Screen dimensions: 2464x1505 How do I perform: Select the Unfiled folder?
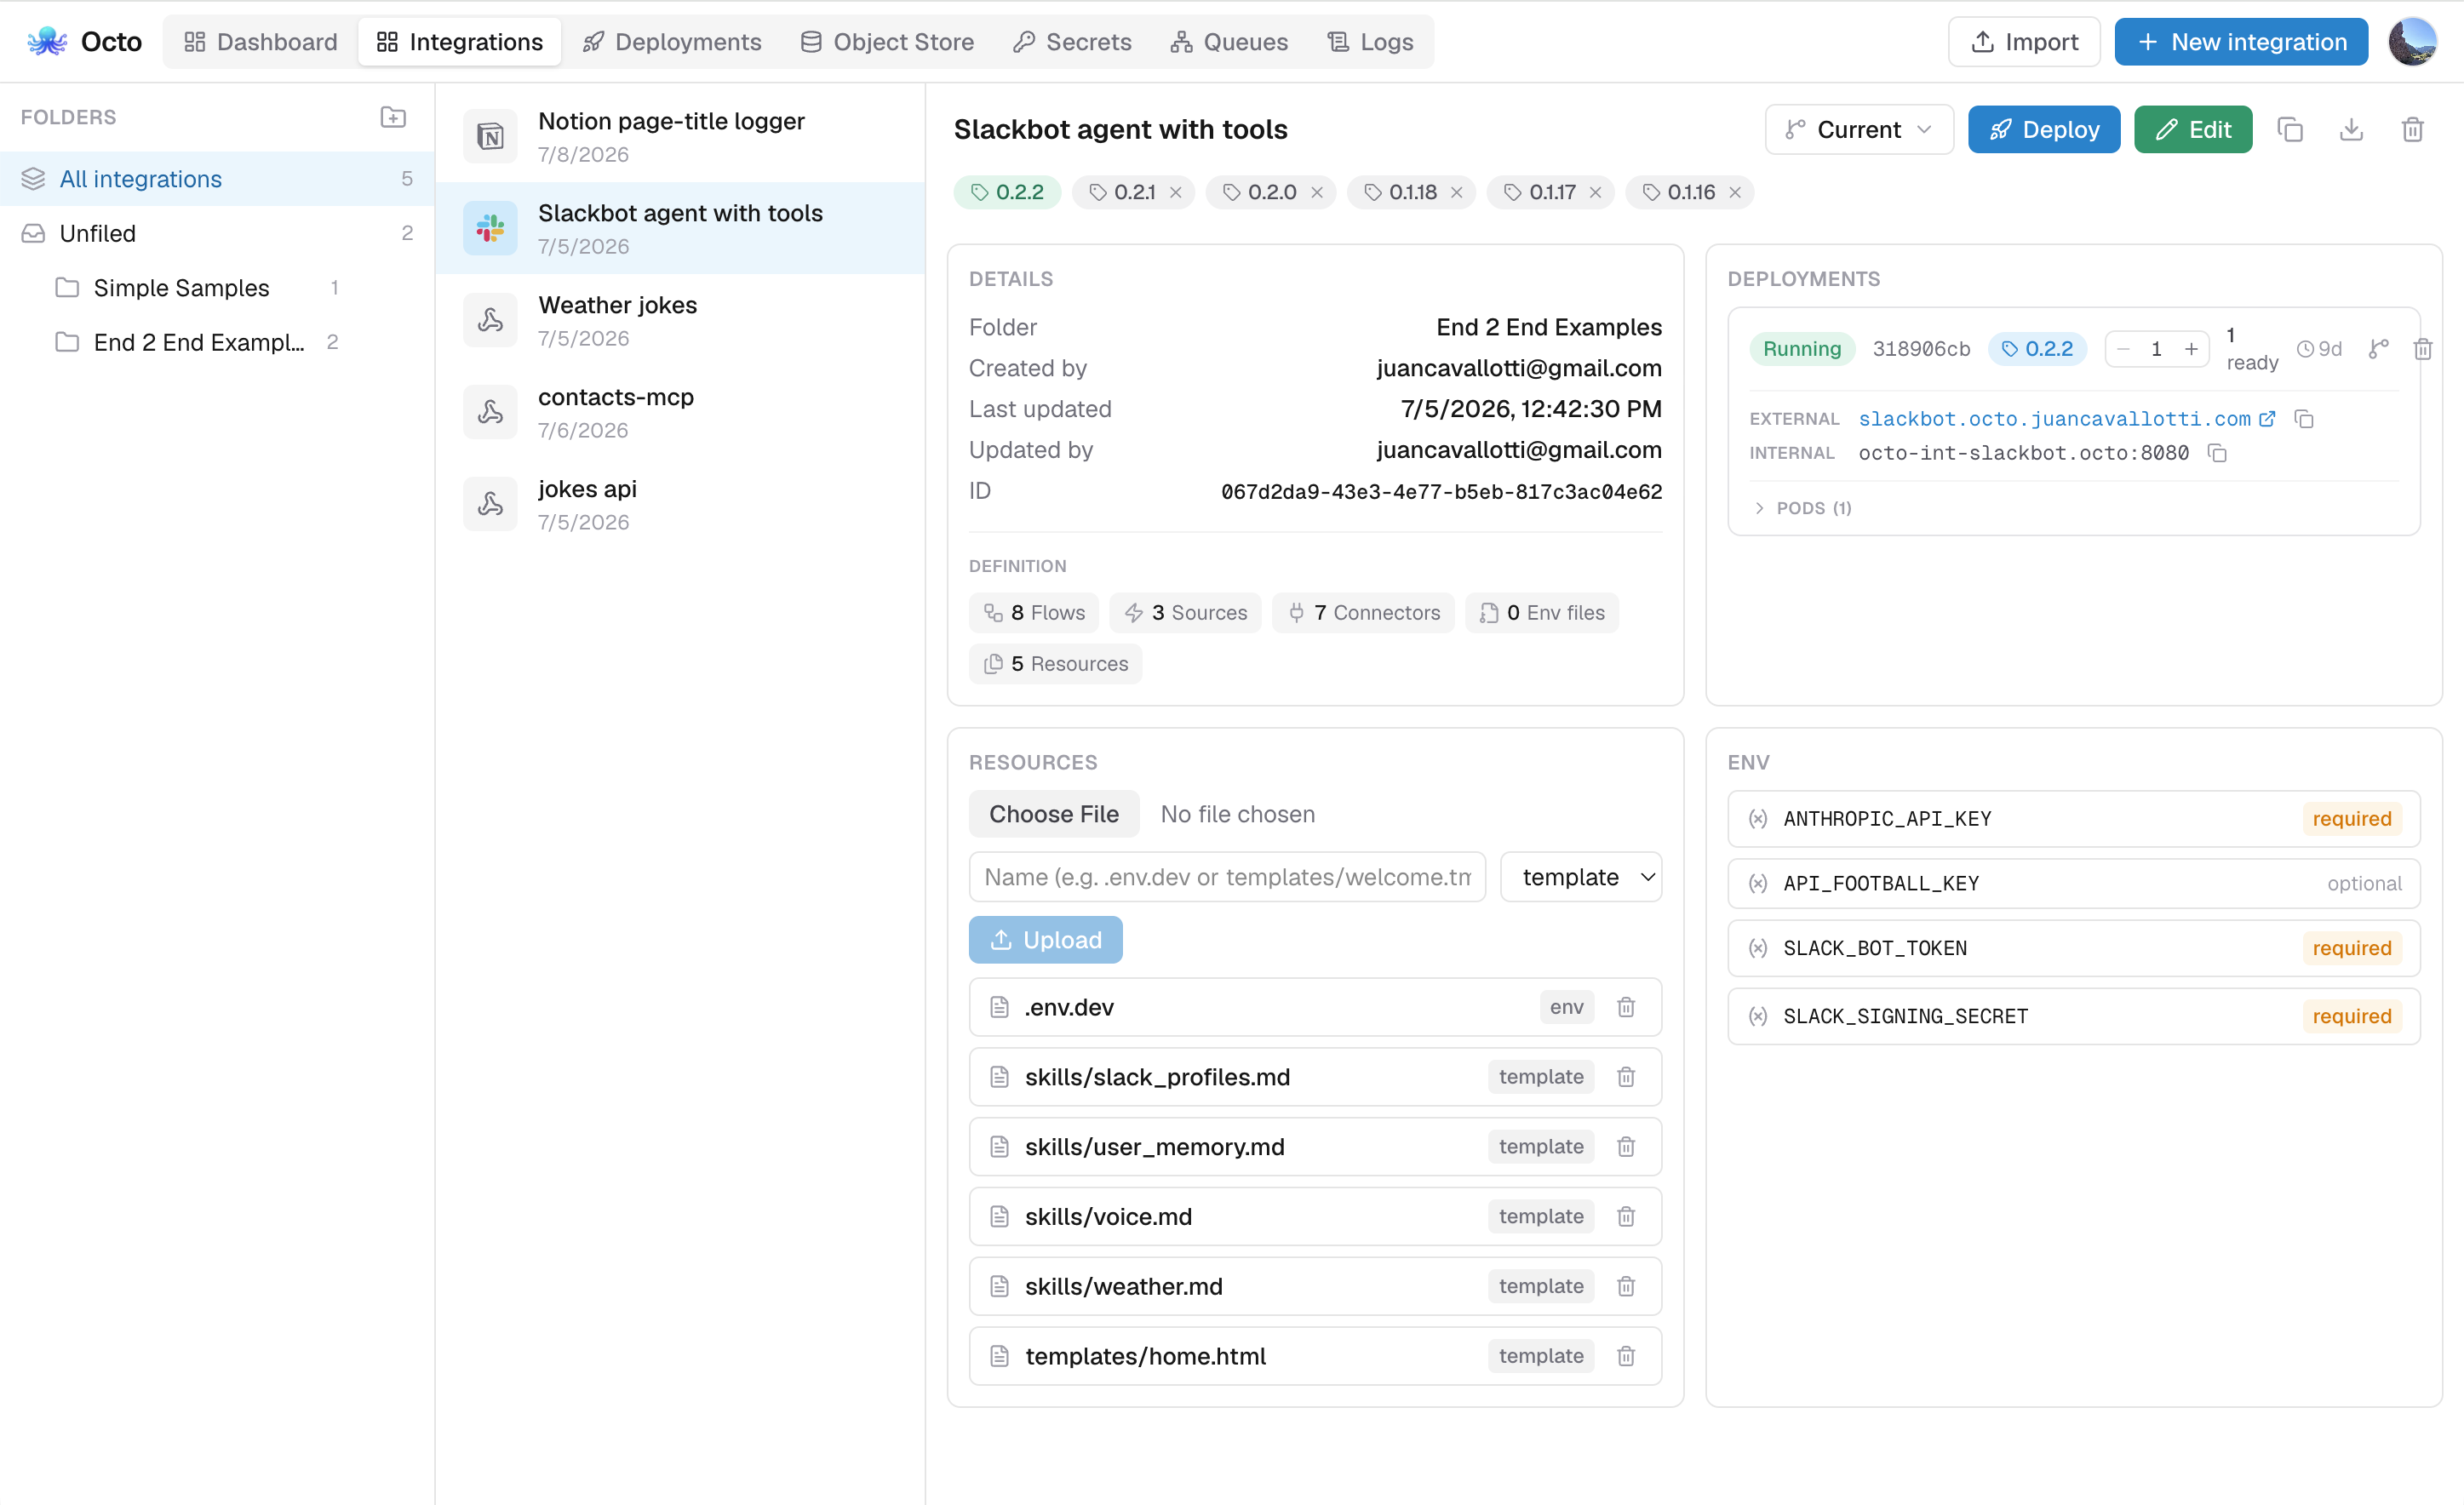point(217,233)
